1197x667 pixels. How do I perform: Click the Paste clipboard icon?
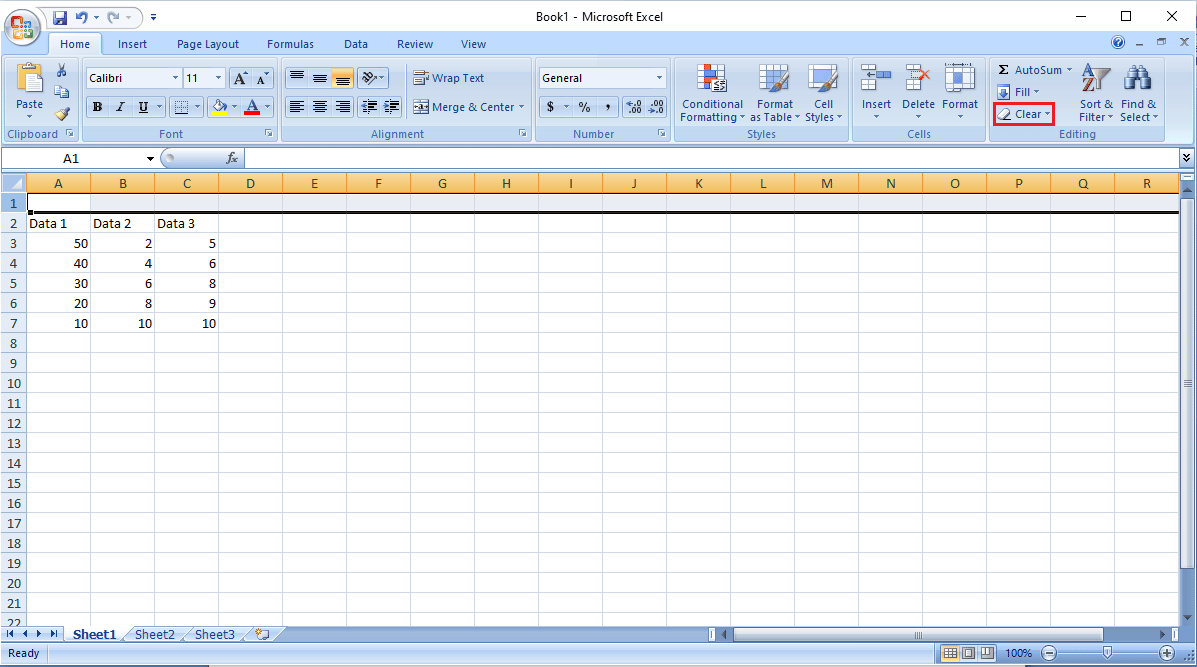click(29, 79)
